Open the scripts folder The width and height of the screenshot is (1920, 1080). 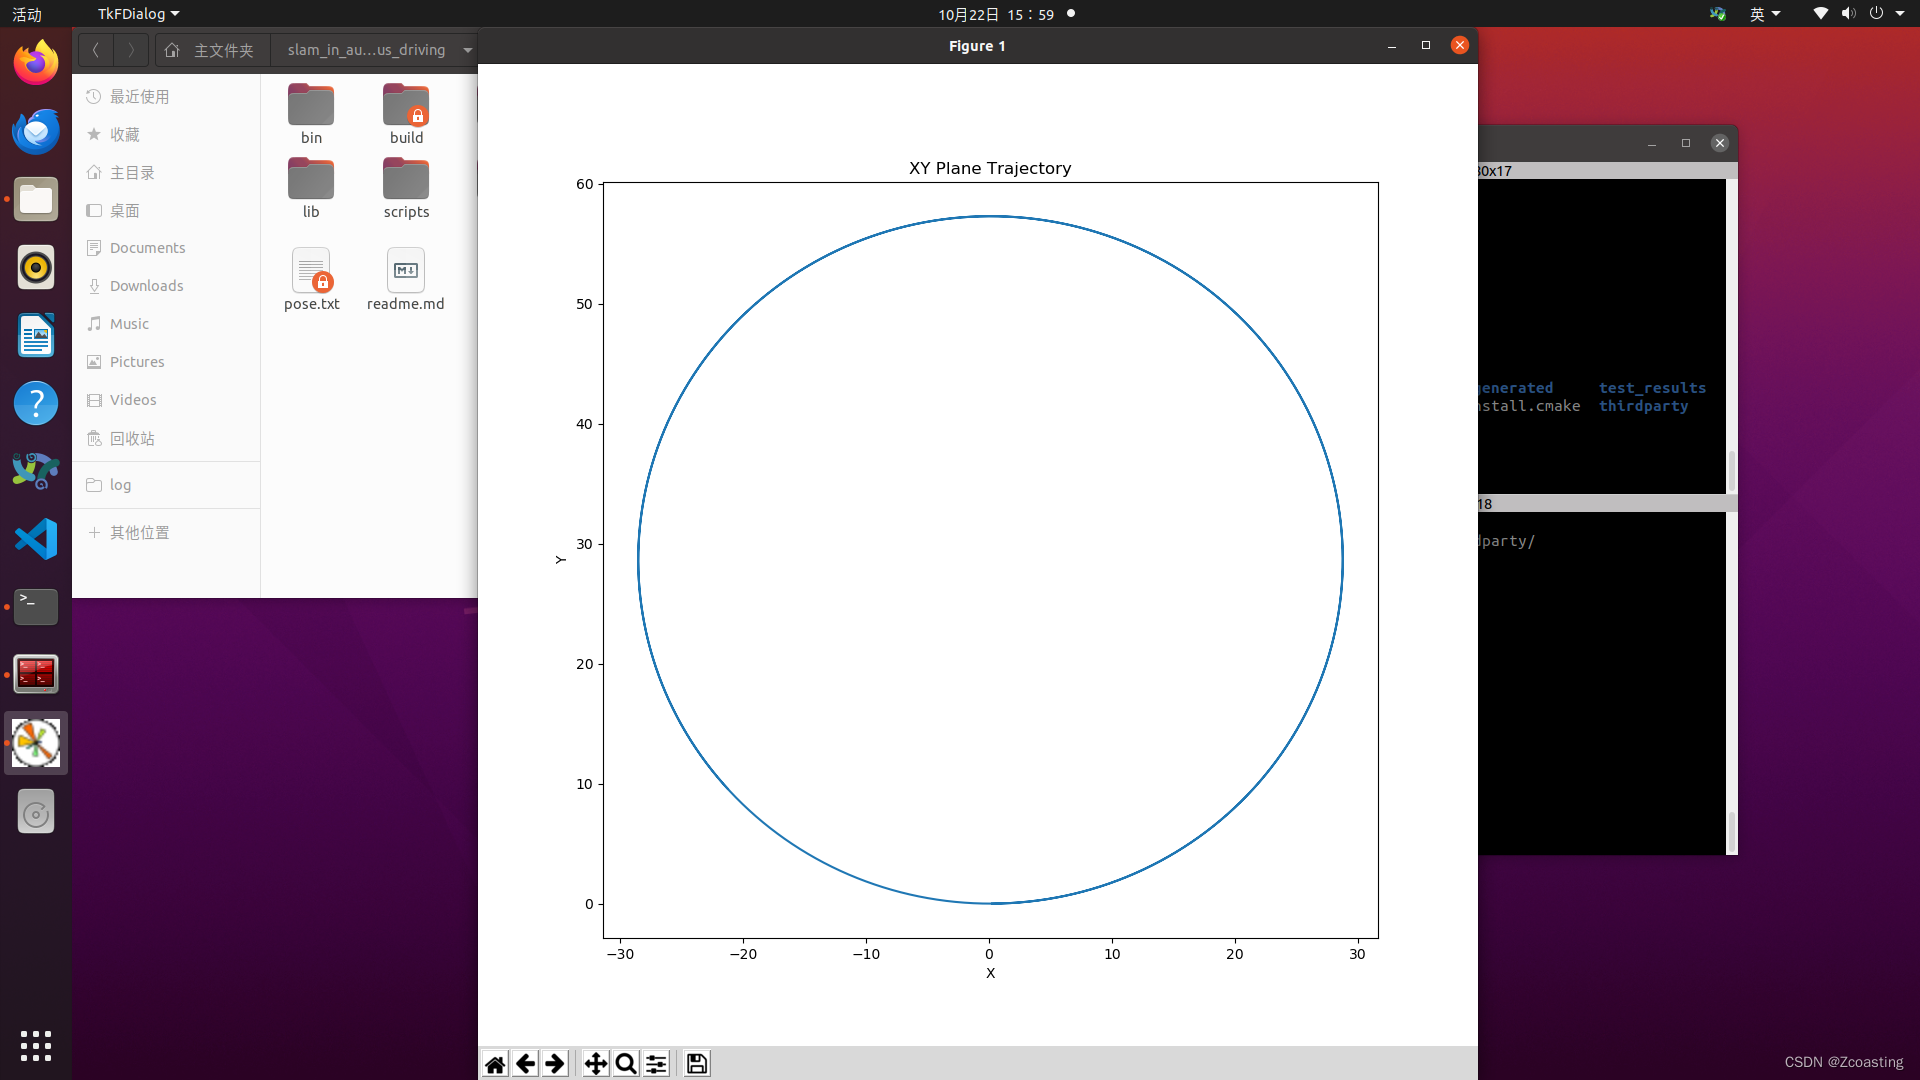click(x=406, y=186)
